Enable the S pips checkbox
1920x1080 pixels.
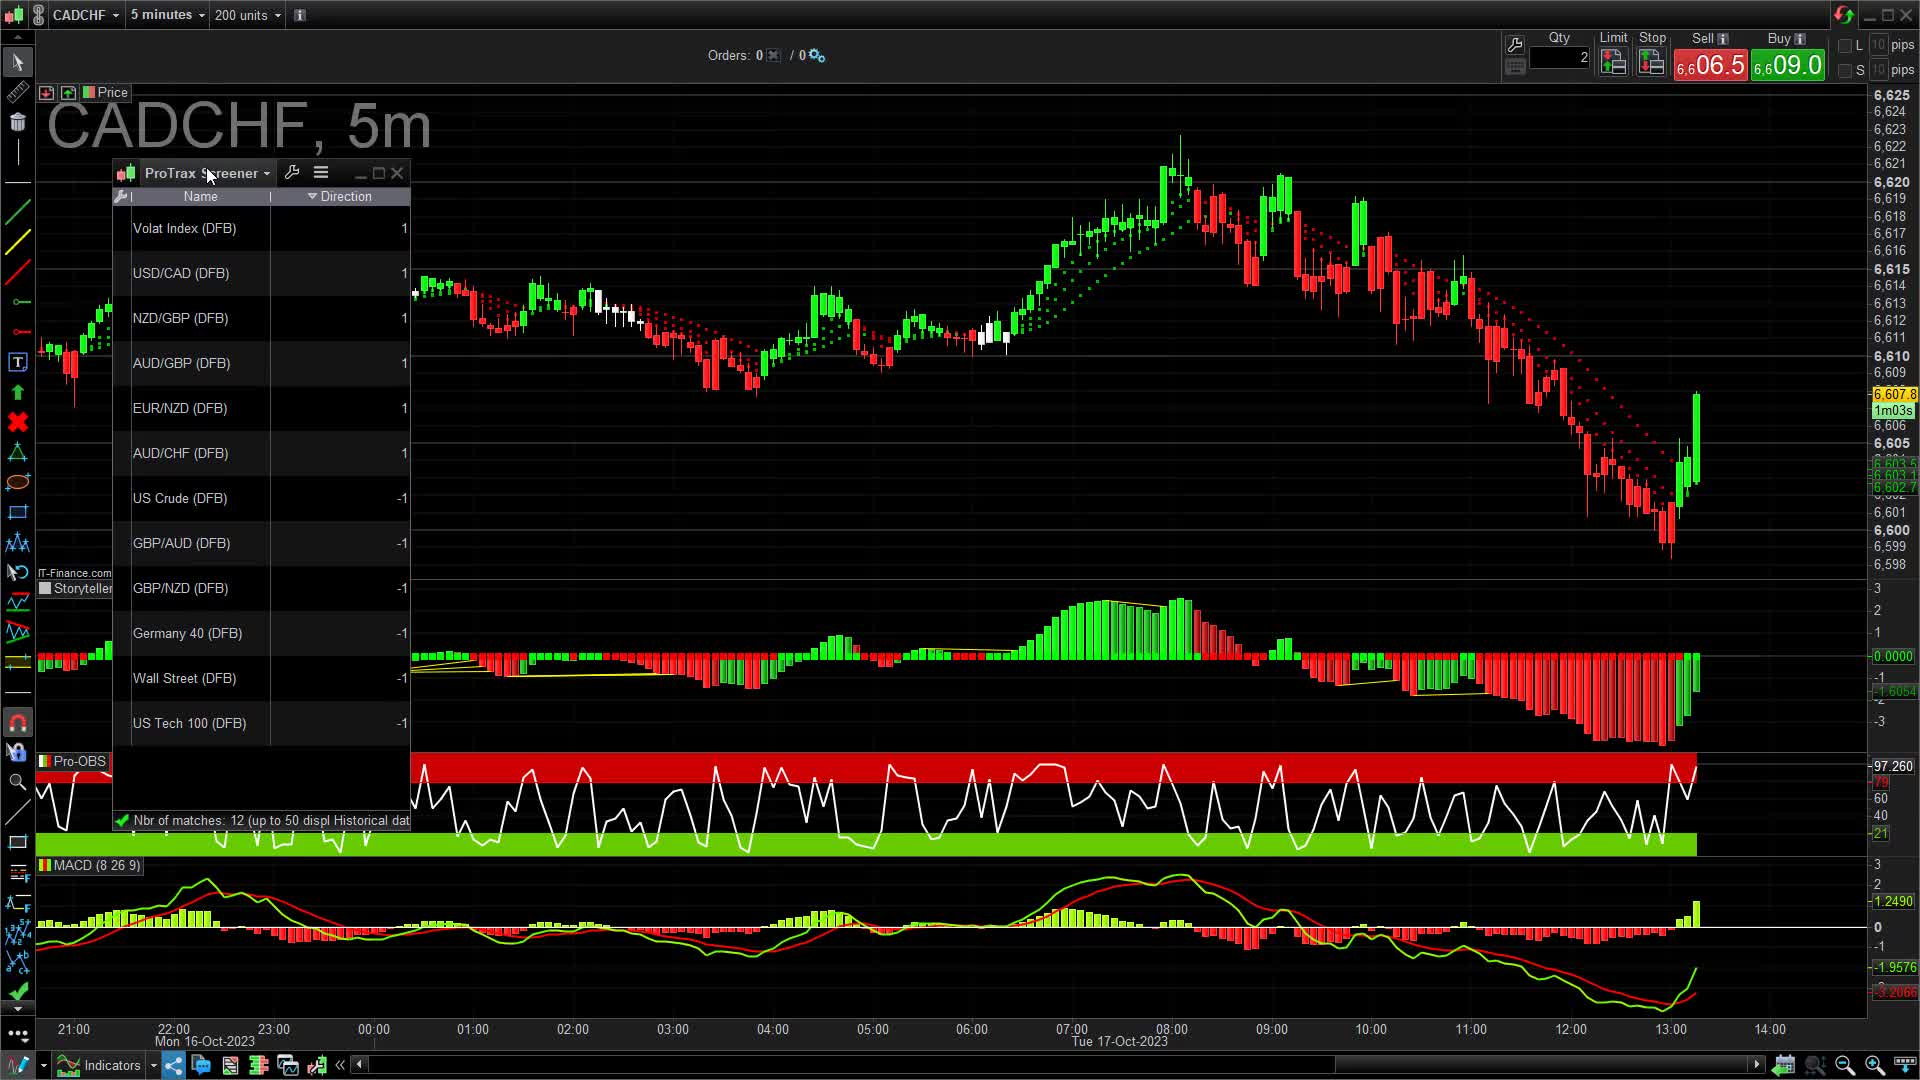(1845, 71)
